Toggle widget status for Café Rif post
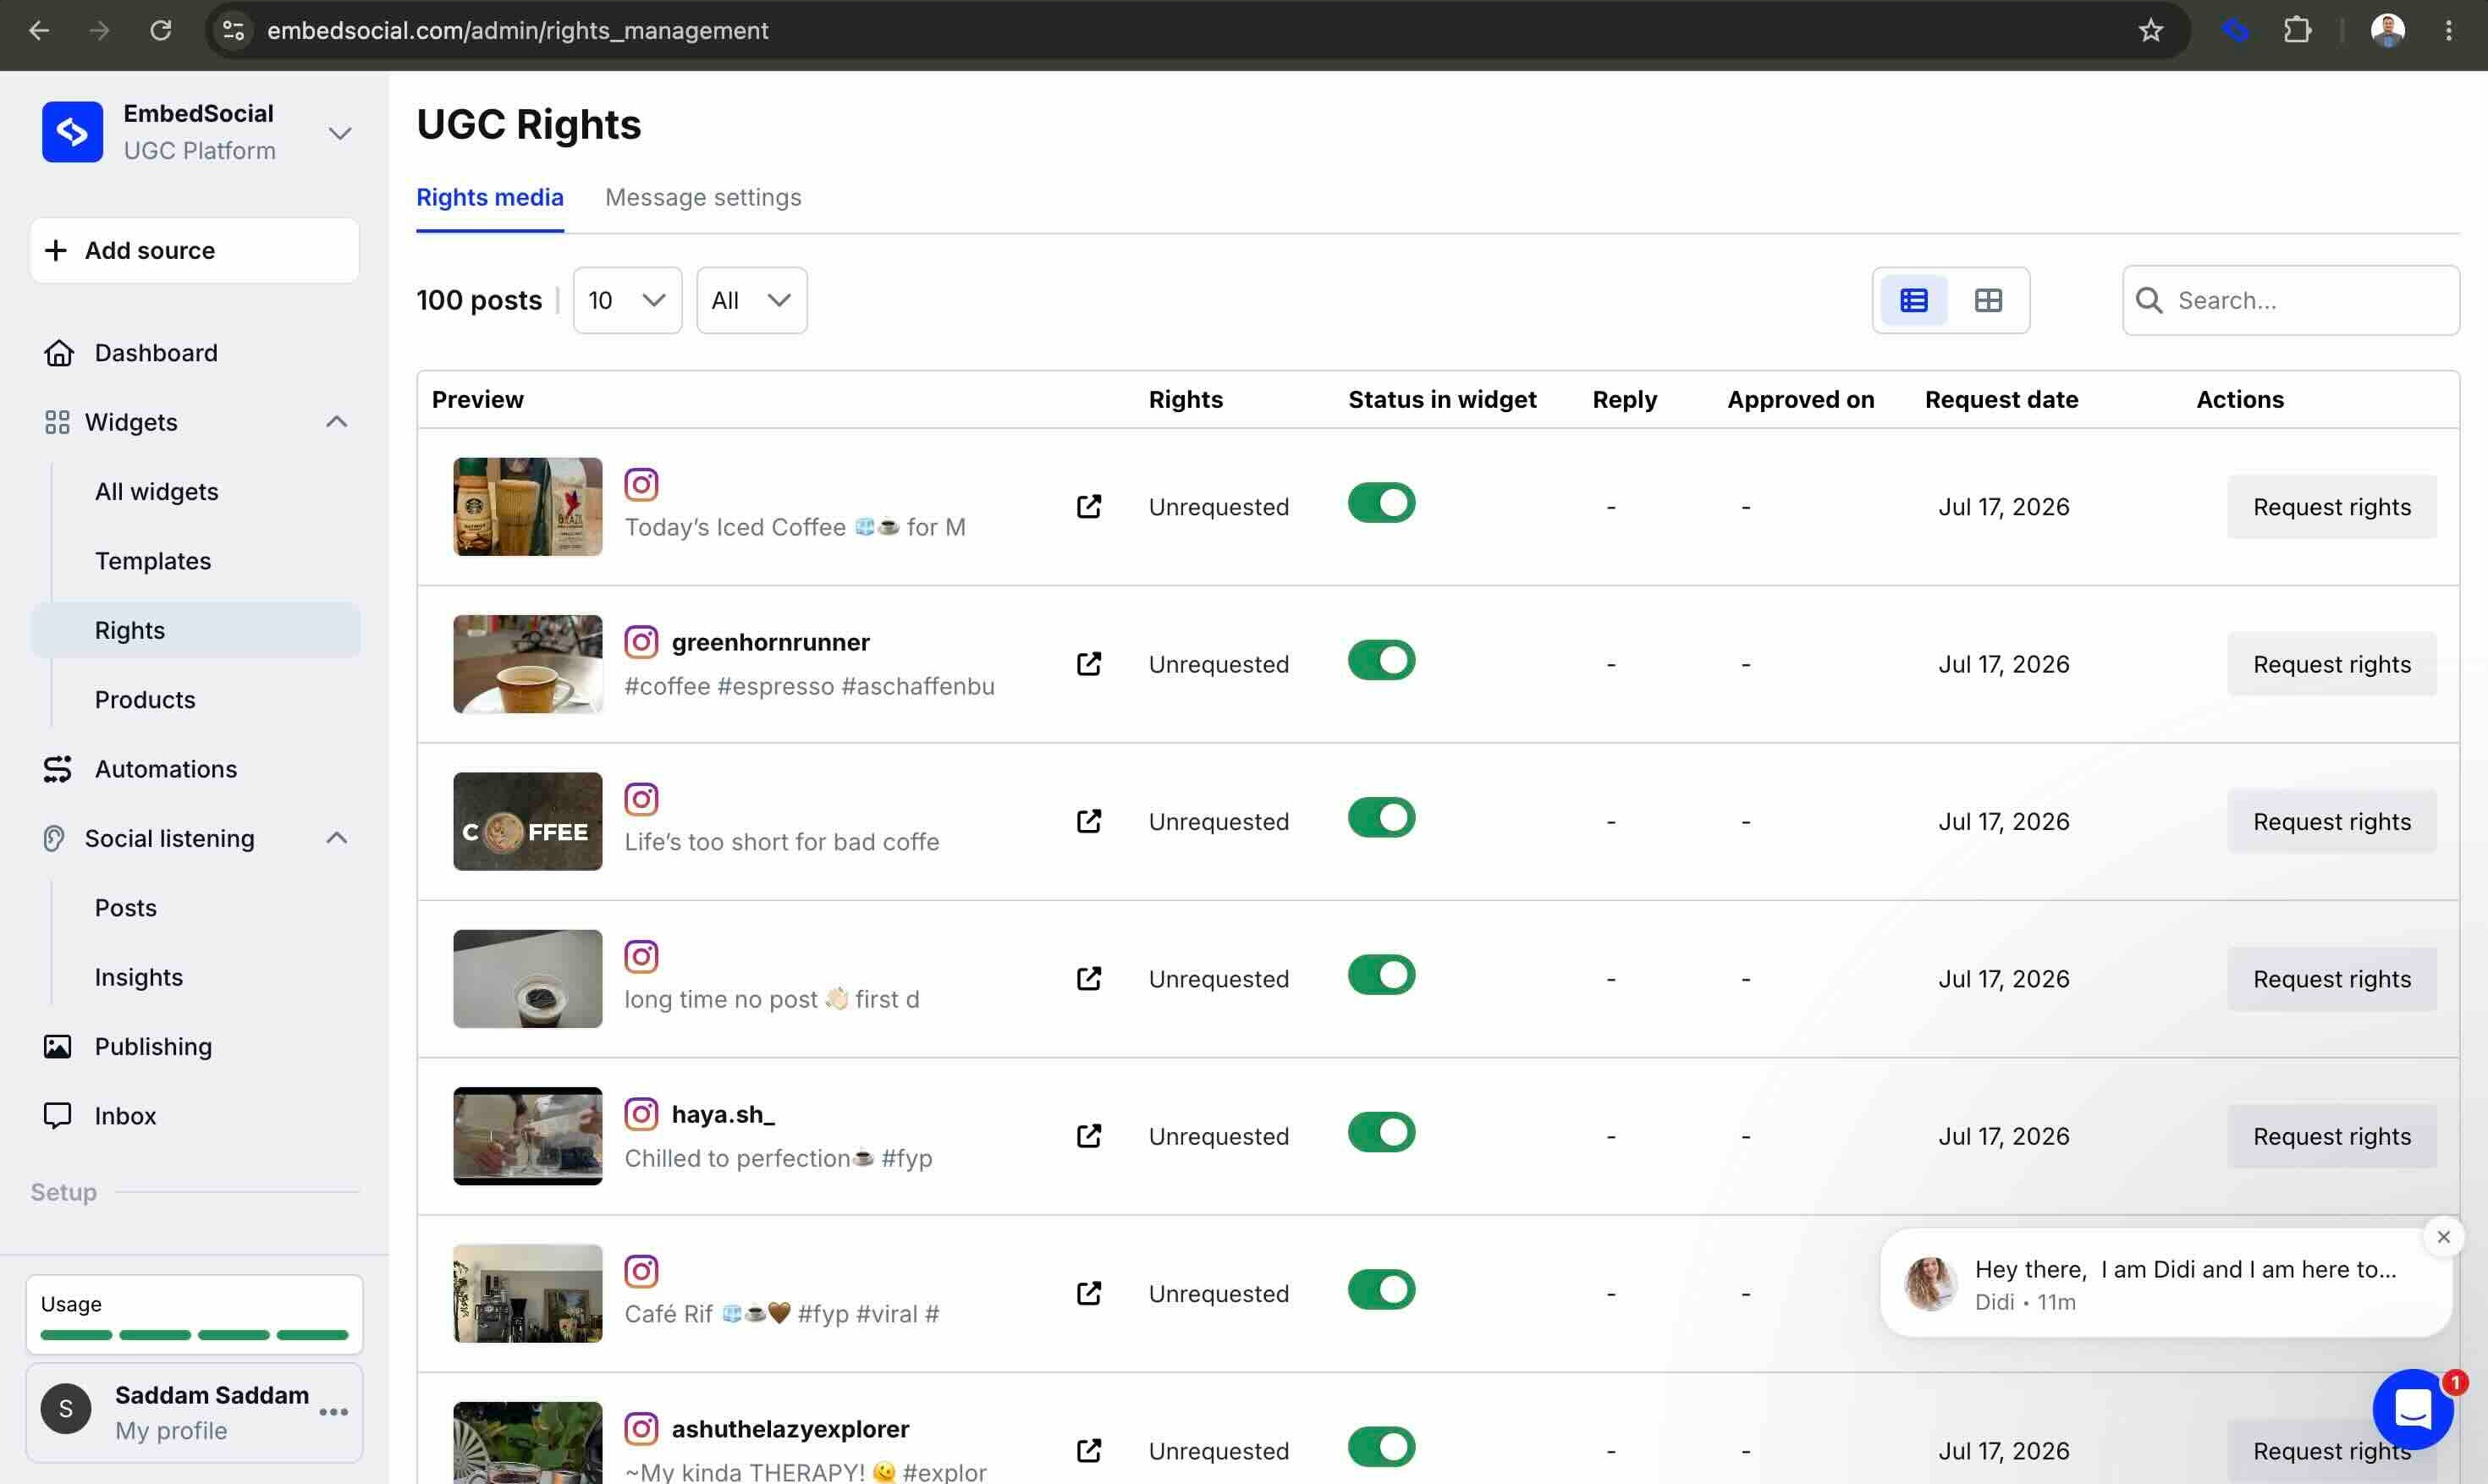Image resolution: width=2488 pixels, height=1484 pixels. coord(1381,1289)
